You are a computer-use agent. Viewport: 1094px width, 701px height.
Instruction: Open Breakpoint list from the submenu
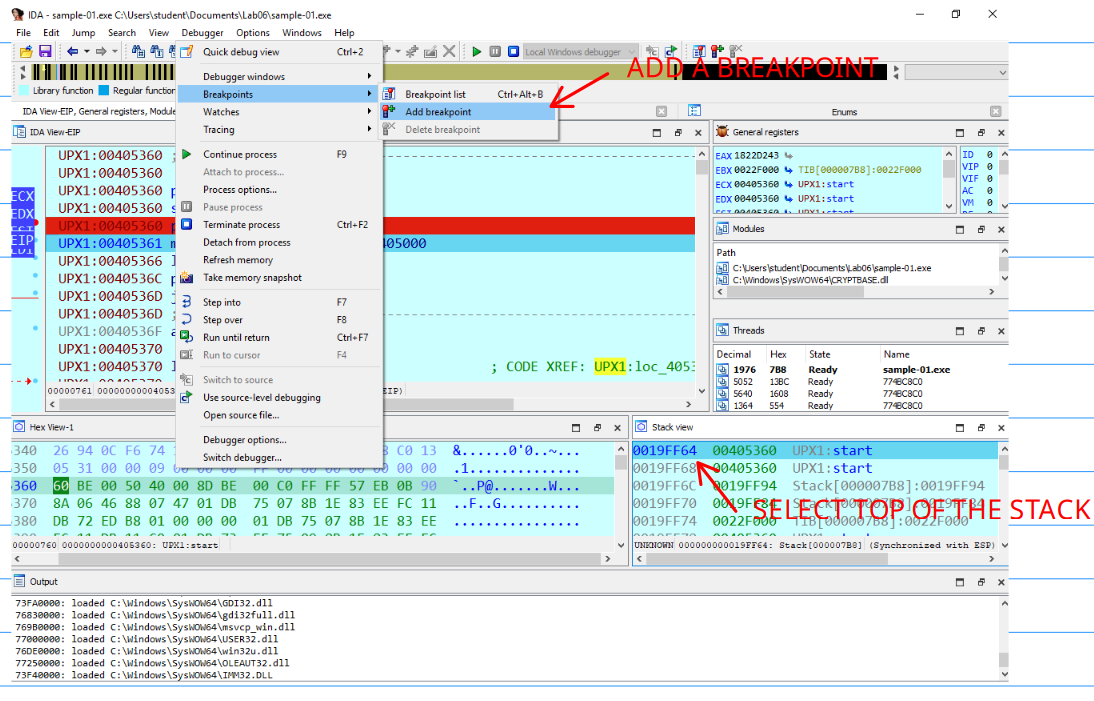[x=469, y=94]
